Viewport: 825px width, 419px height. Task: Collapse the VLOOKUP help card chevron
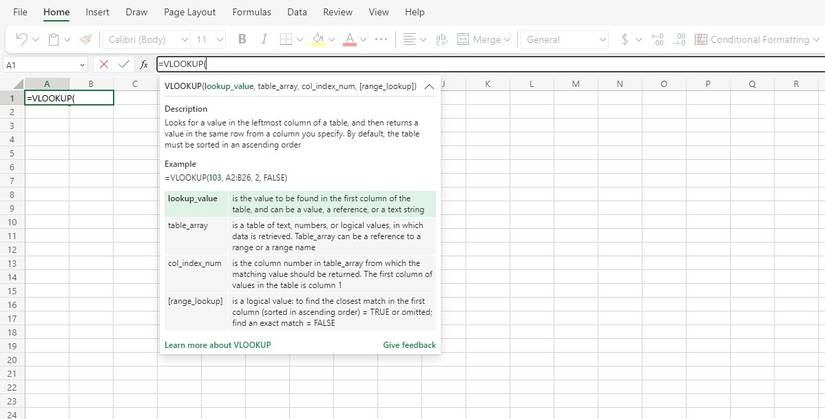[429, 87]
